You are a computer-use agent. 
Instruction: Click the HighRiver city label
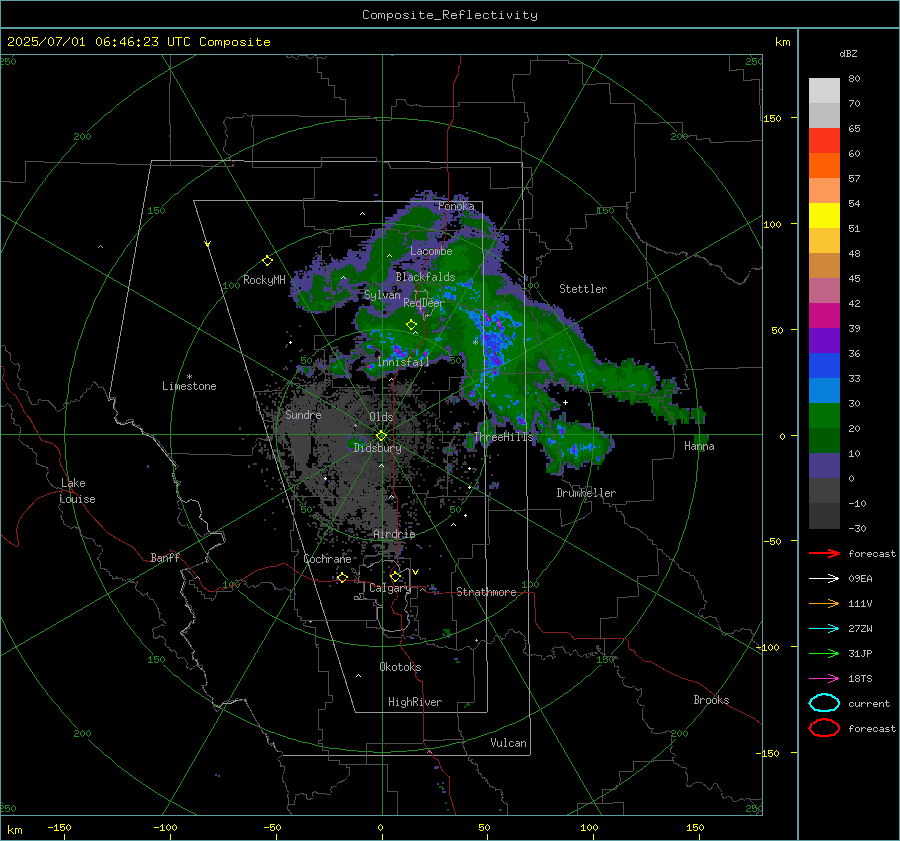(x=415, y=702)
